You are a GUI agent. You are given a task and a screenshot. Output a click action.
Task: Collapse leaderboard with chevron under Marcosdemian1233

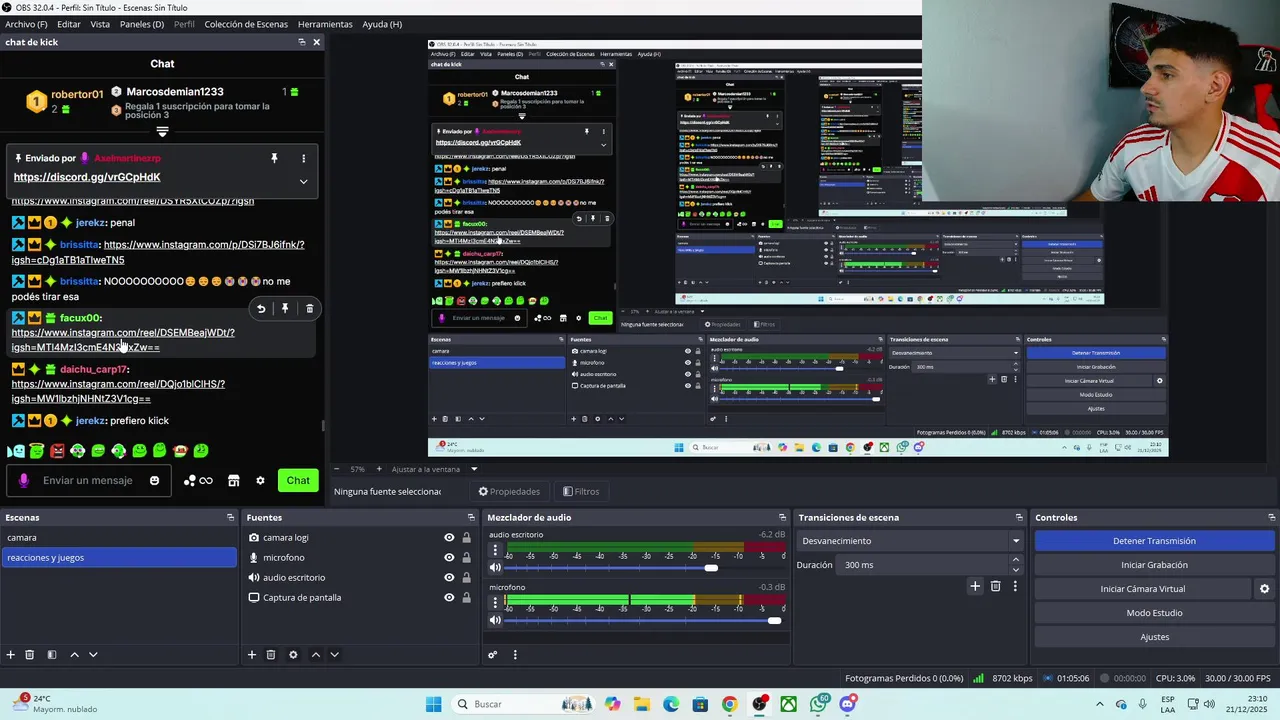pyautogui.click(x=162, y=131)
